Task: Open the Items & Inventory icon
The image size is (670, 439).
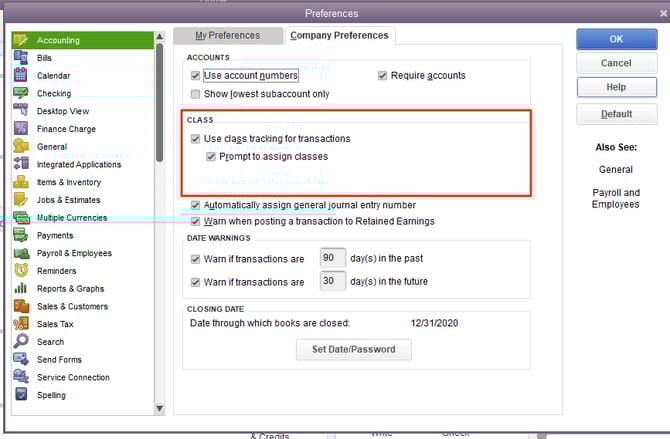Action: 21,182
